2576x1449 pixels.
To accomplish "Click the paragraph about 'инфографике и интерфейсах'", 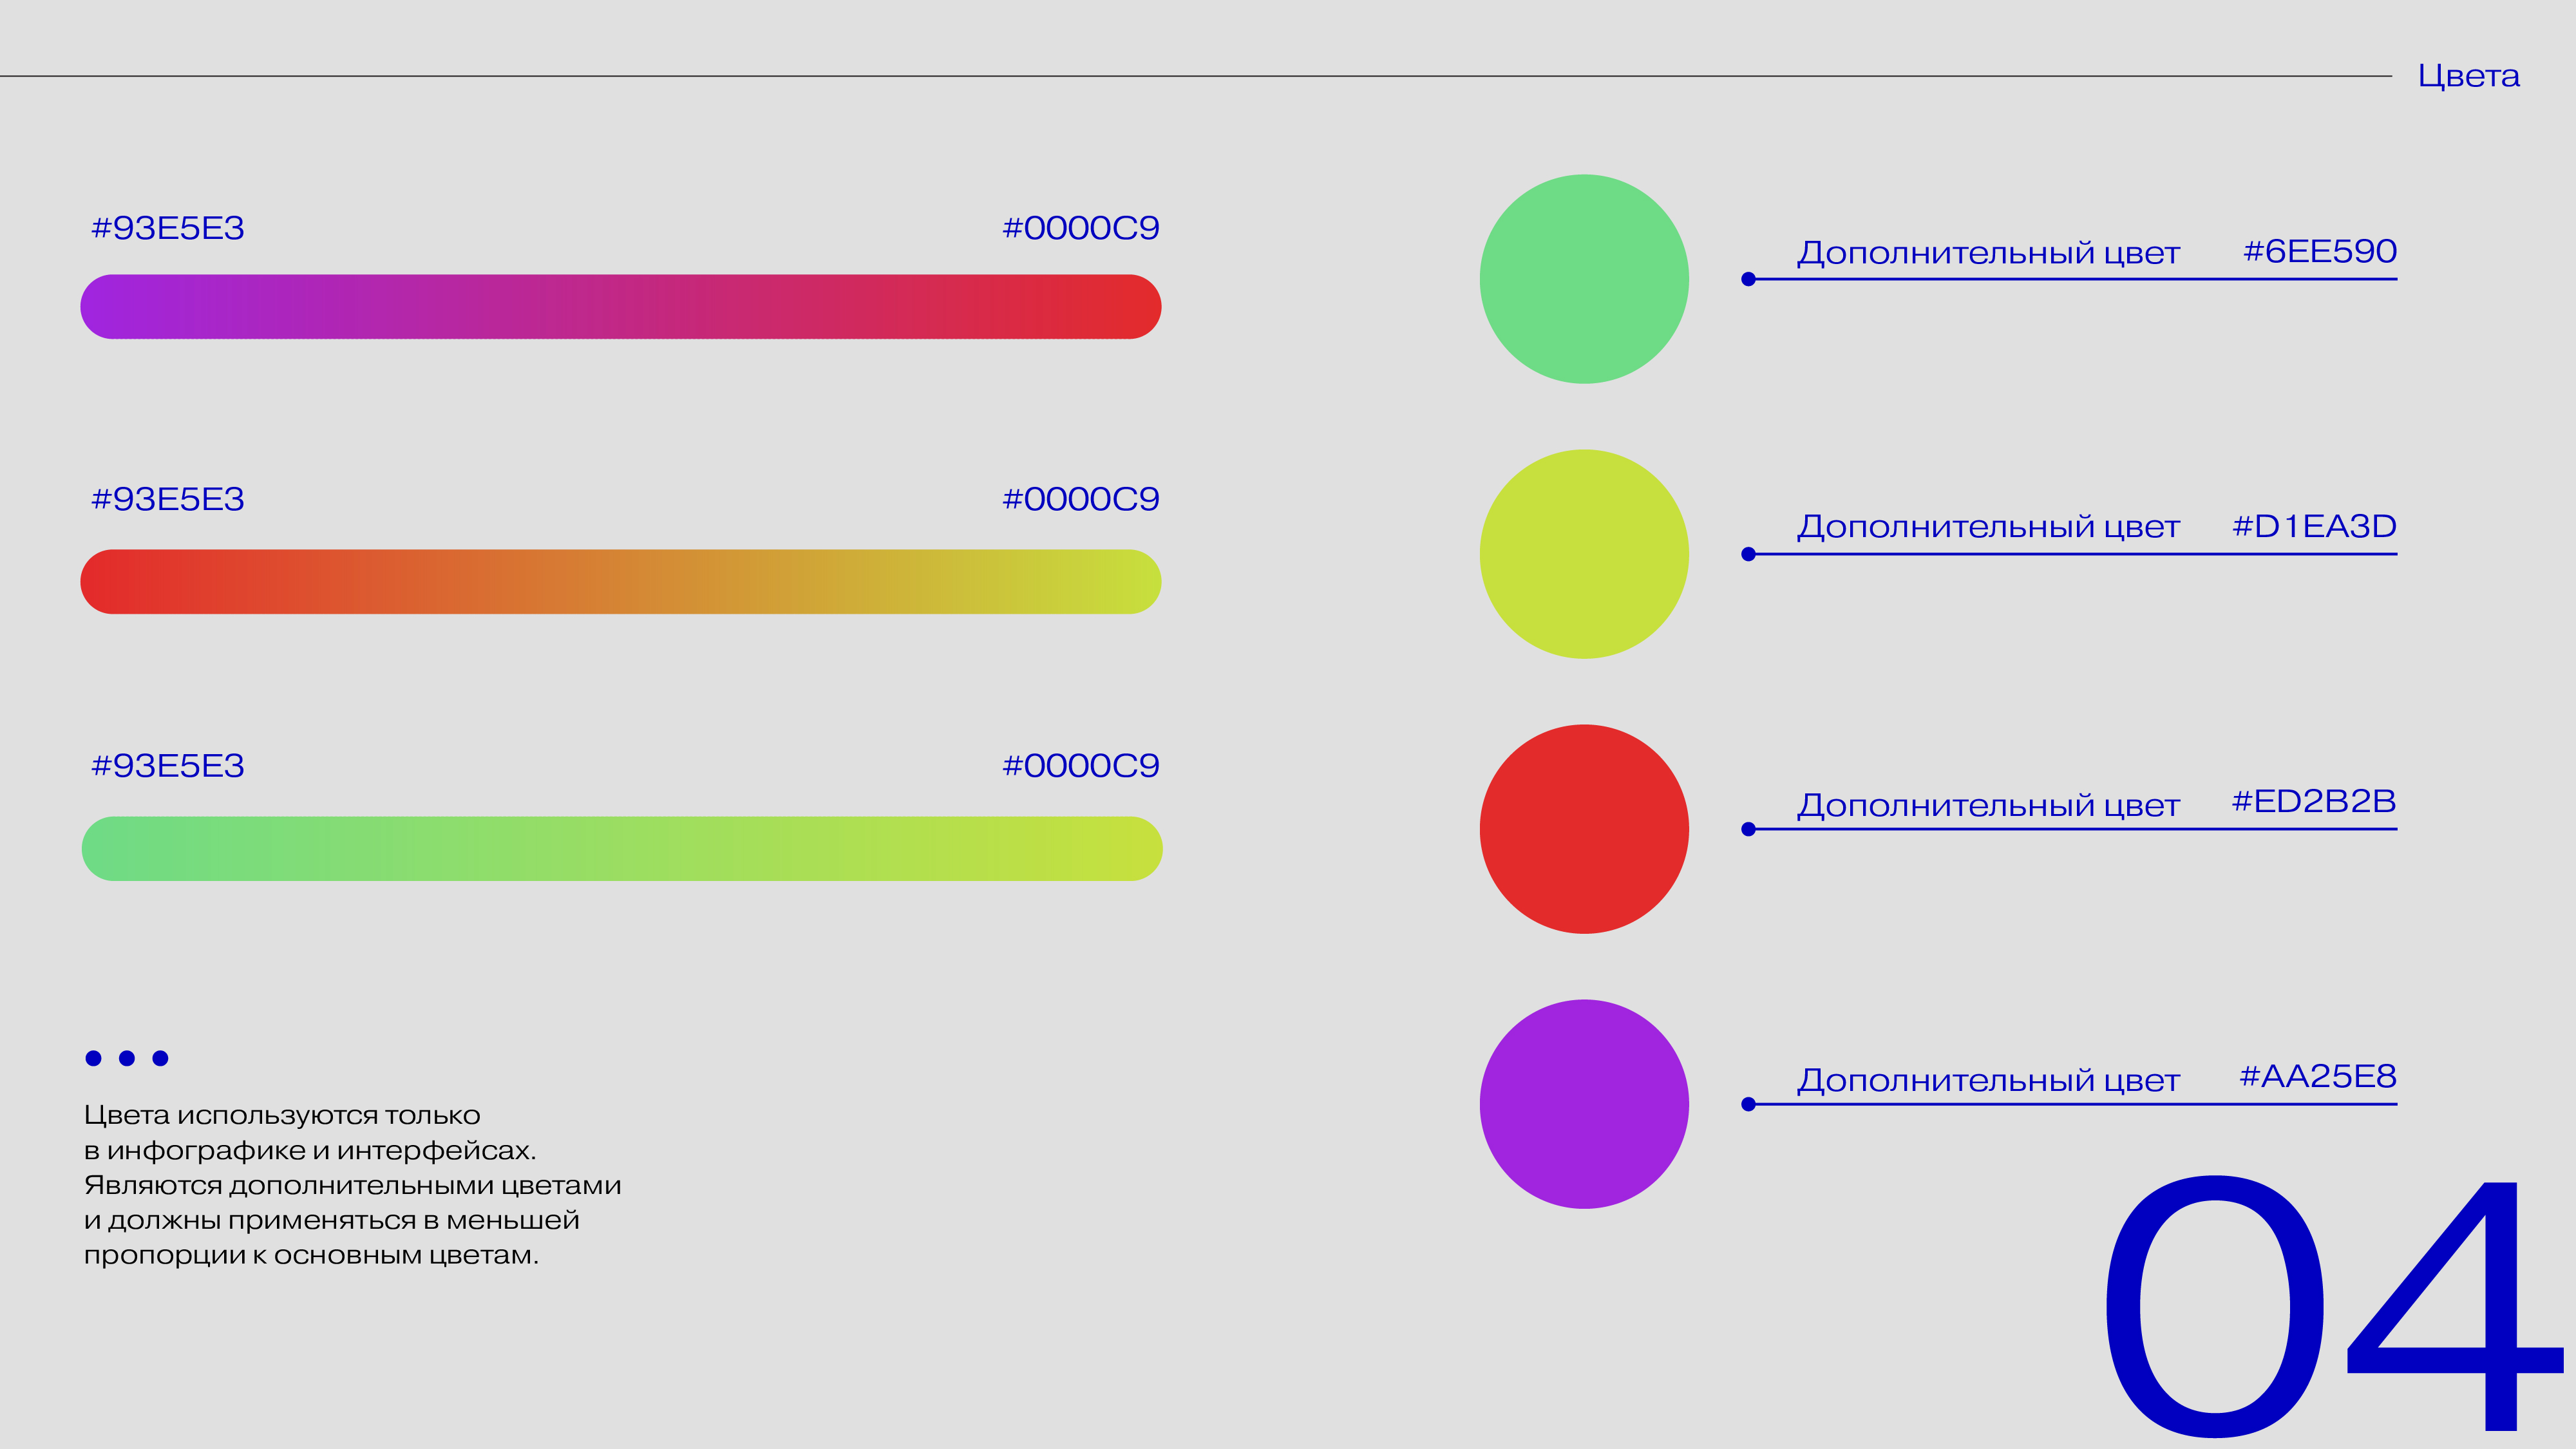I will click(352, 1185).
